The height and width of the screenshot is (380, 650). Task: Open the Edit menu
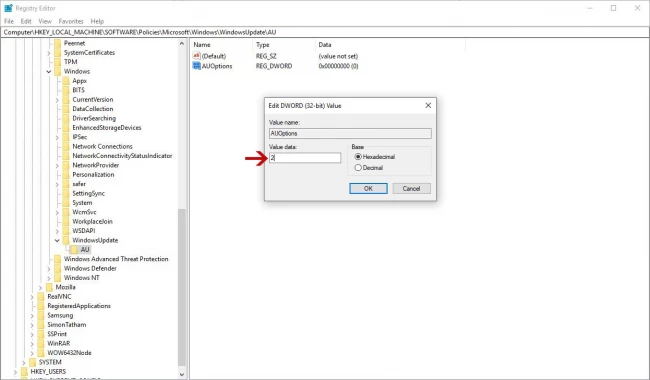(x=26, y=21)
